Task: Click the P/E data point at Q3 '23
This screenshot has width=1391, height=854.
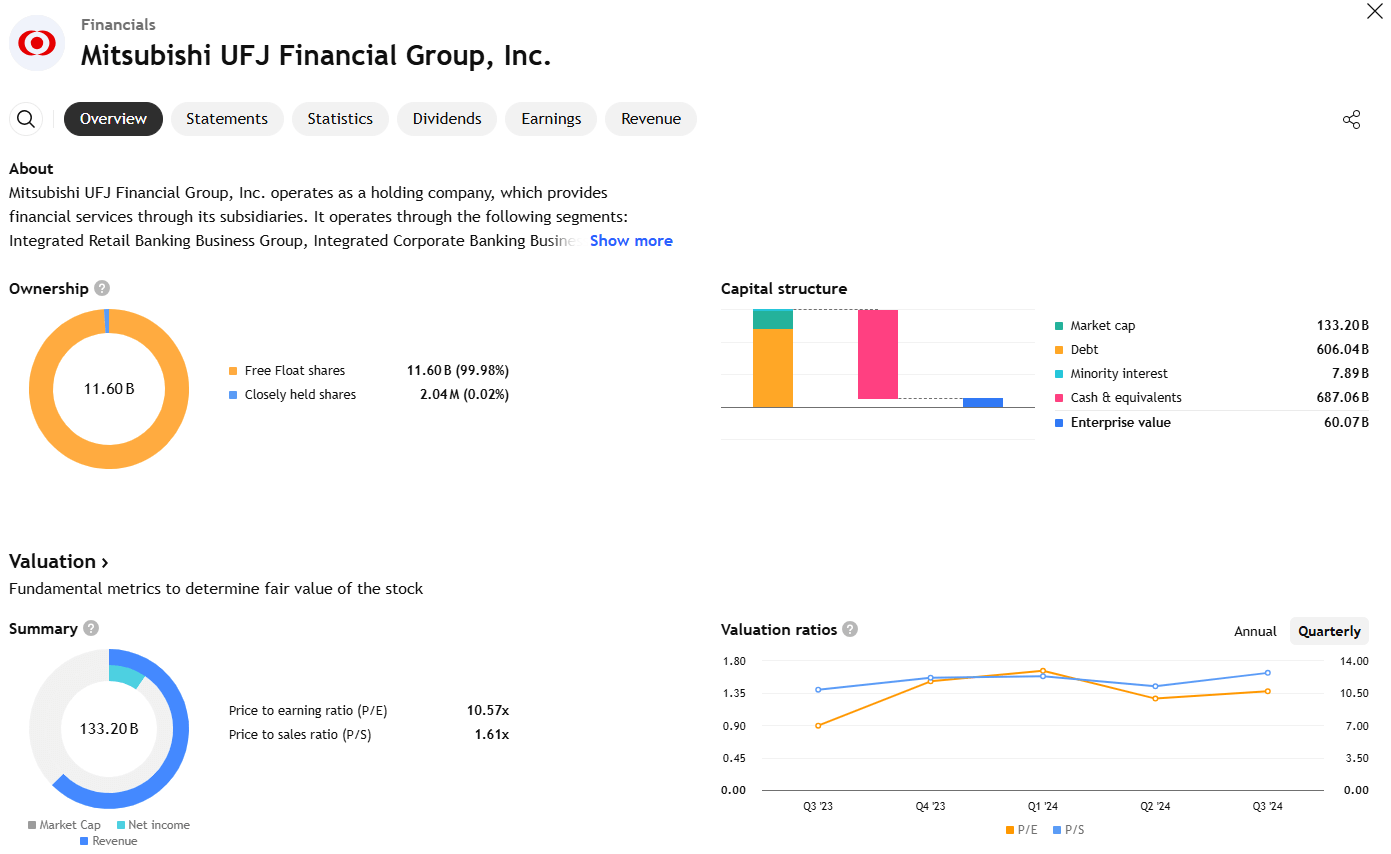Action: 818,726
